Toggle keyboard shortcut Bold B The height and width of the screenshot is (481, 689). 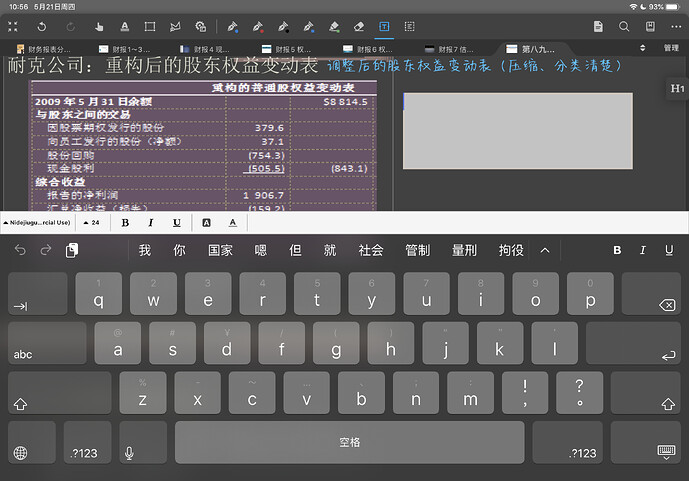coord(617,250)
